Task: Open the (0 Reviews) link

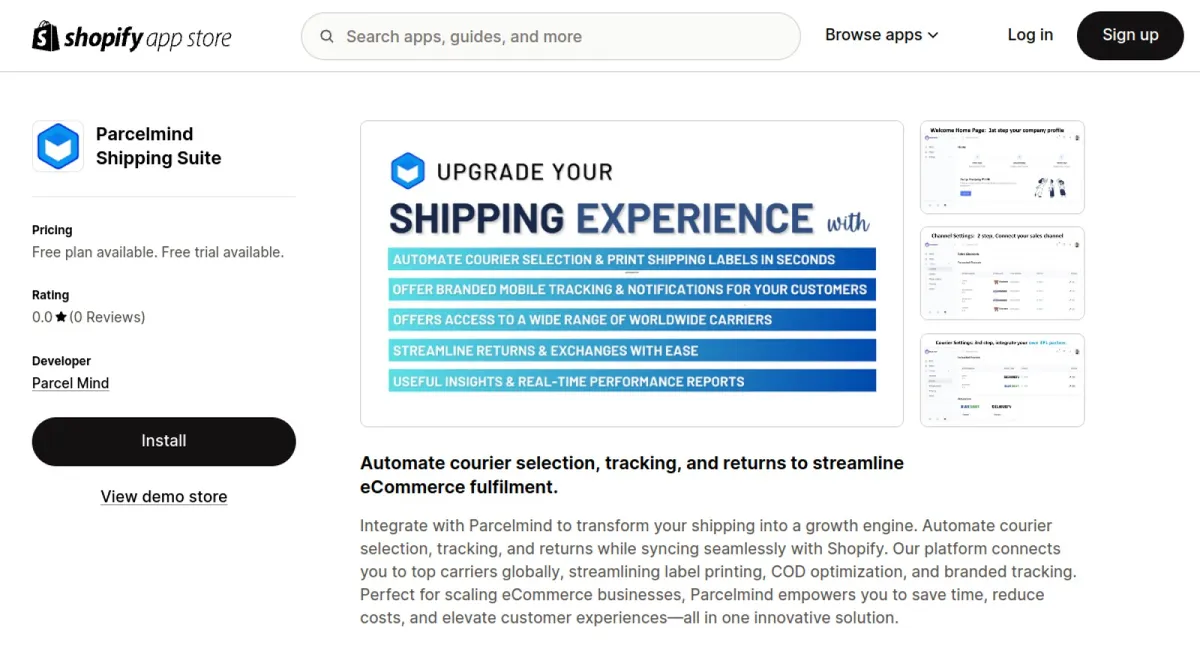Action: (x=107, y=317)
